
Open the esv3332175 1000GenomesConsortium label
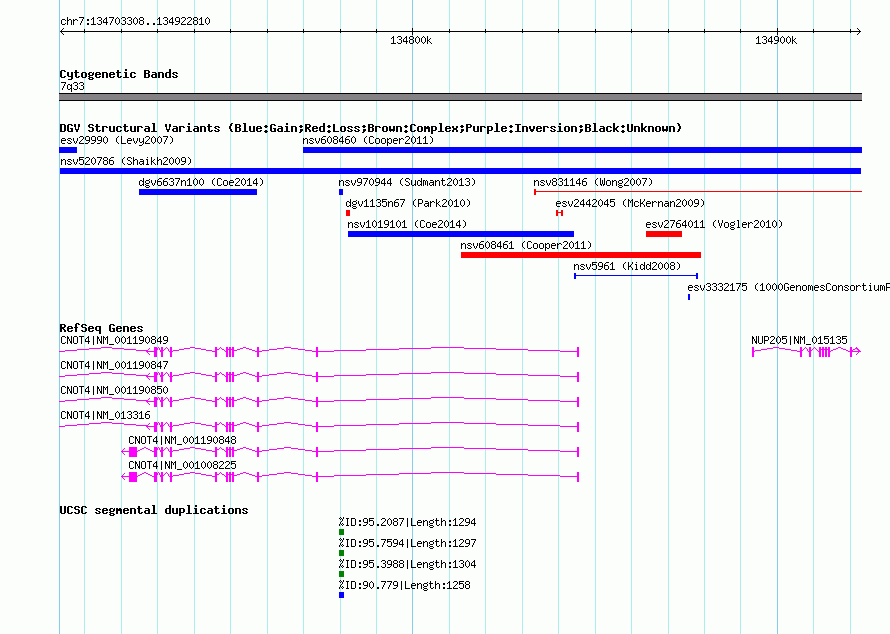point(788,287)
